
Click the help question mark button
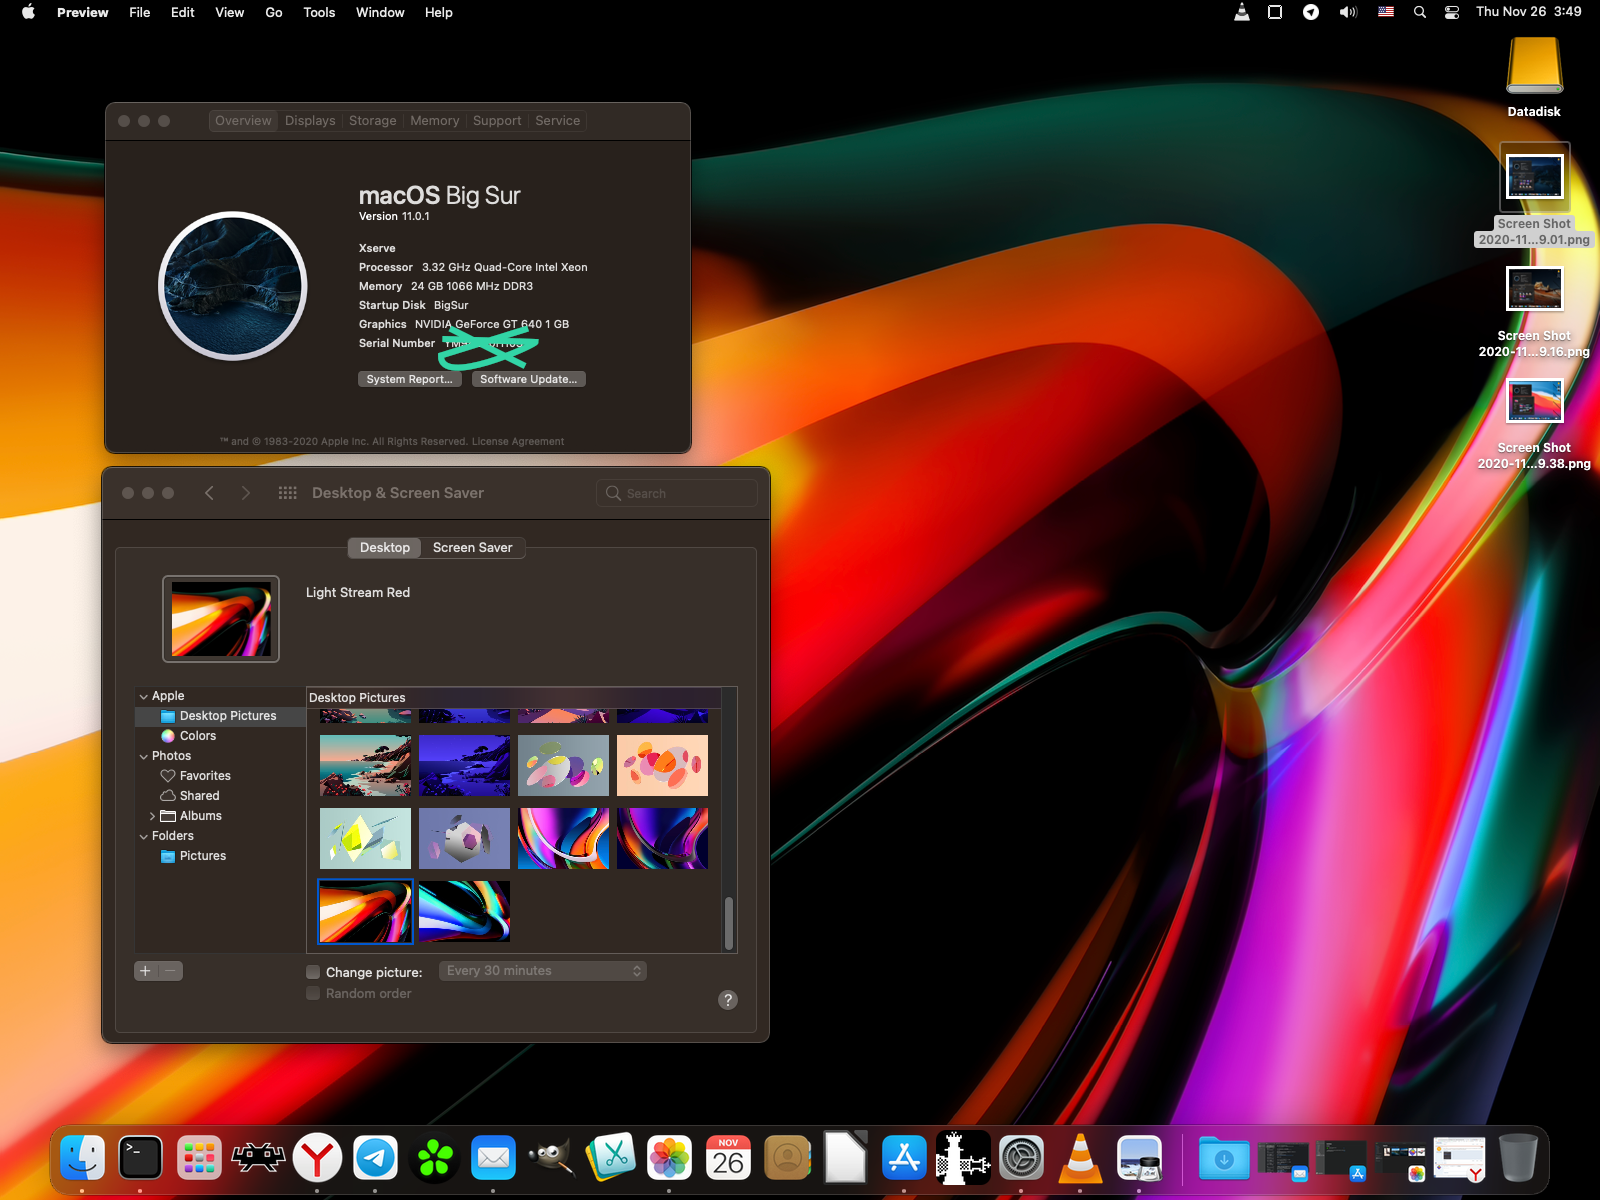click(x=728, y=1000)
